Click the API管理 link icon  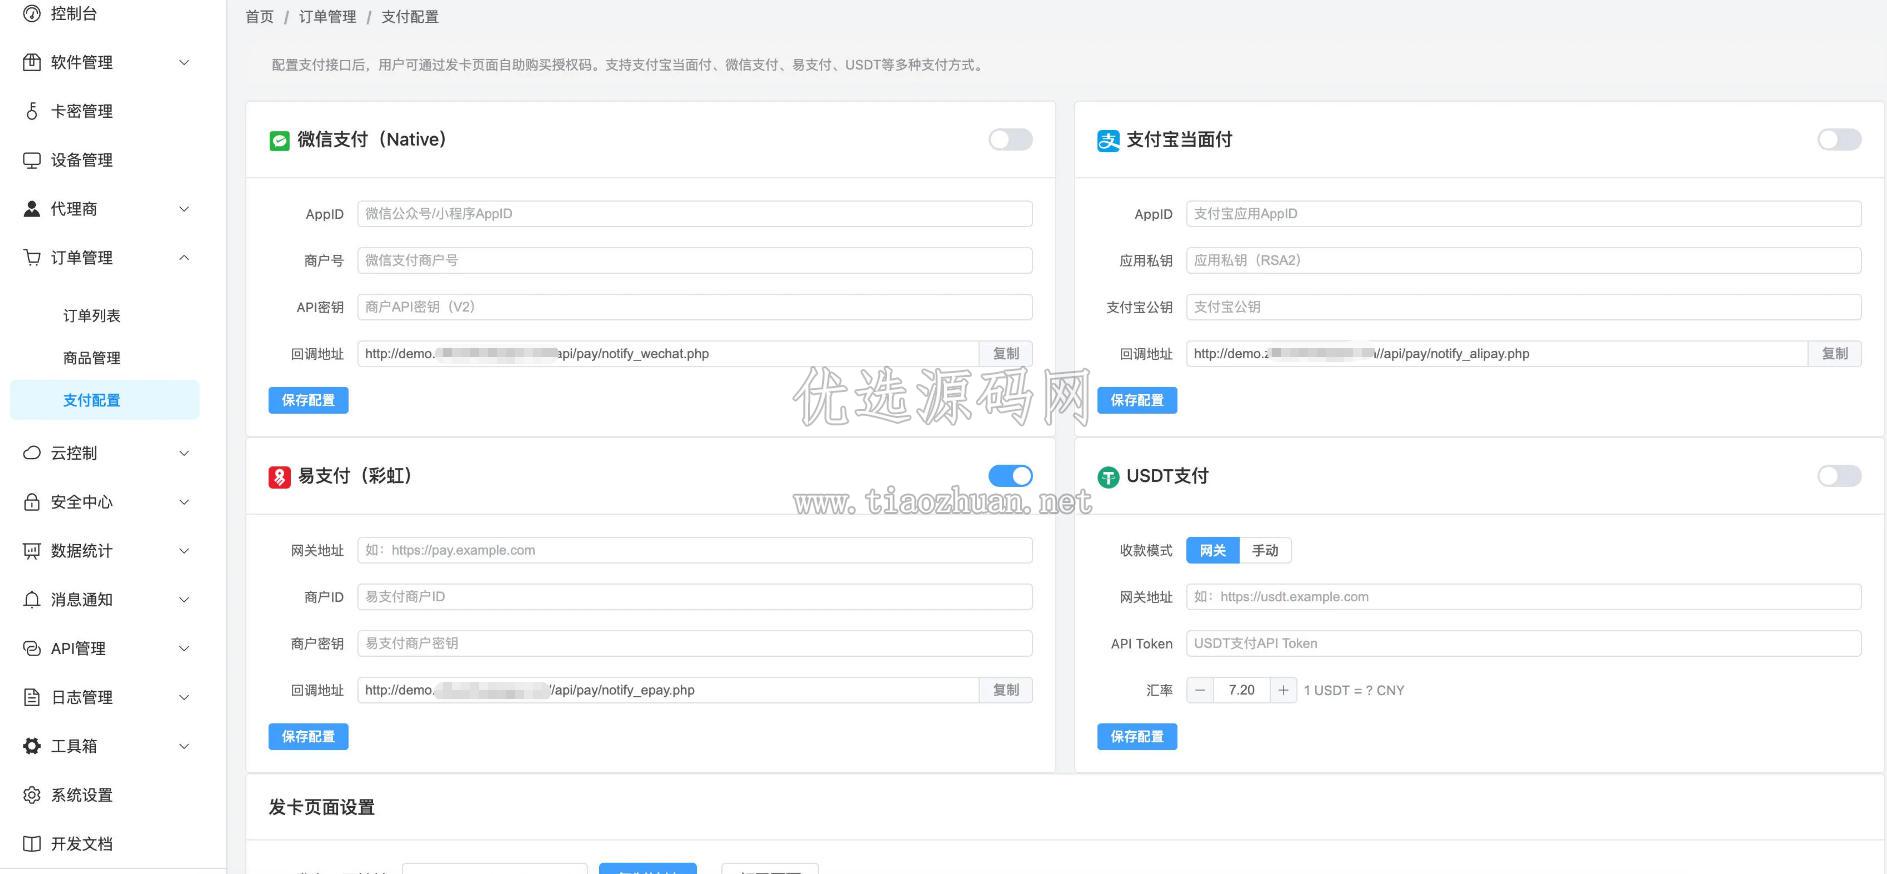coord(32,648)
